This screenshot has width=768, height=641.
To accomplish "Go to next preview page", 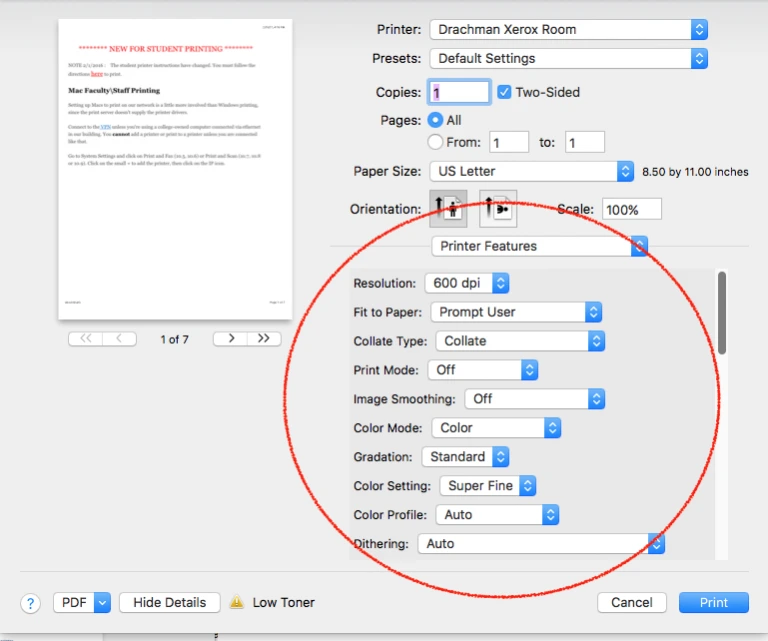I will 231,338.
